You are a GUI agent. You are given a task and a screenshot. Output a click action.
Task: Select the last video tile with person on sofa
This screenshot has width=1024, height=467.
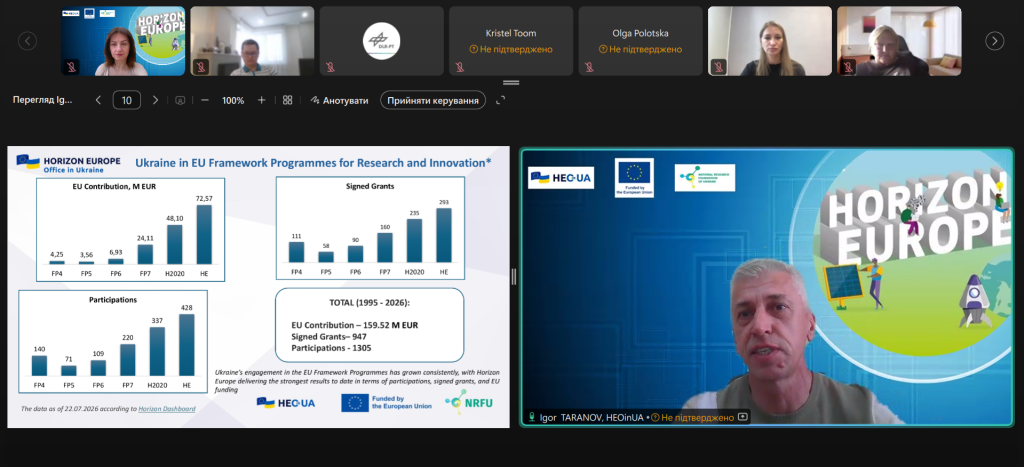point(899,41)
